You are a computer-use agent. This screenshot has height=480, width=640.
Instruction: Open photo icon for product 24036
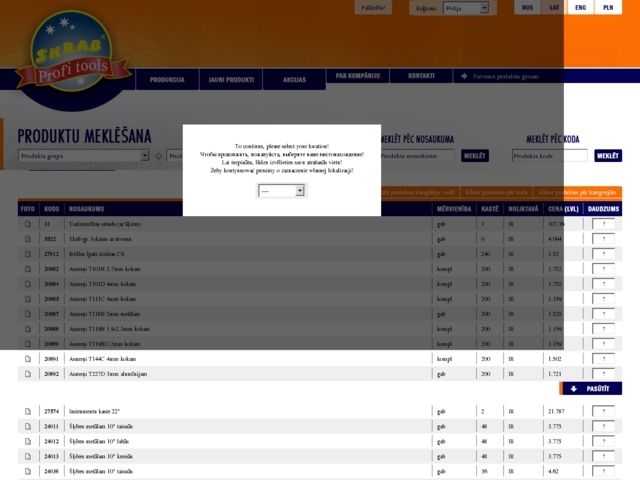coord(28,471)
